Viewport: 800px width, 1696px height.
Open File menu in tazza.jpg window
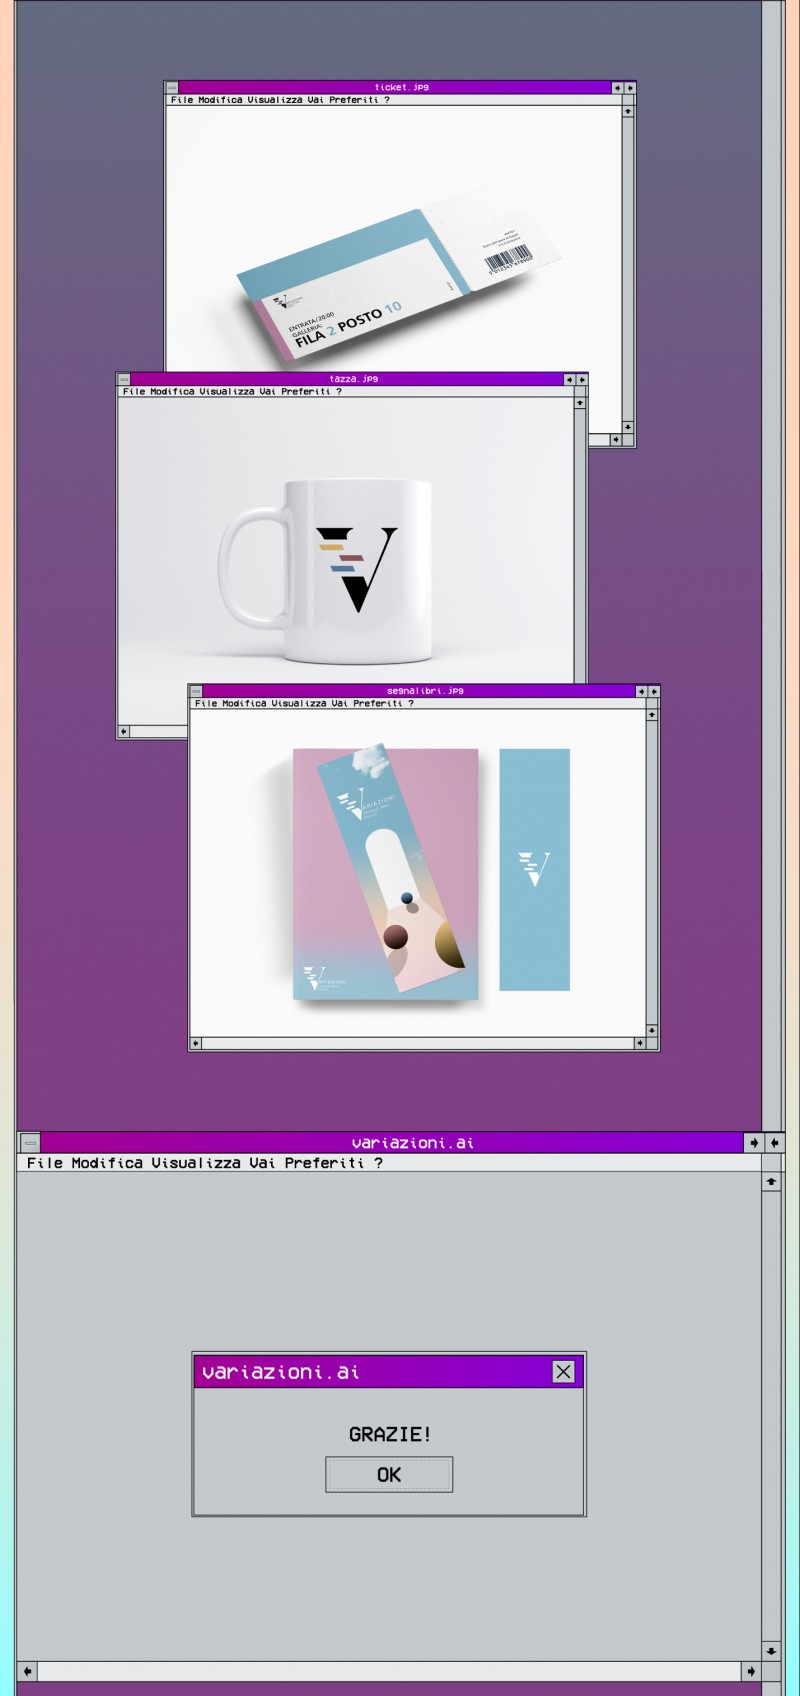point(134,392)
